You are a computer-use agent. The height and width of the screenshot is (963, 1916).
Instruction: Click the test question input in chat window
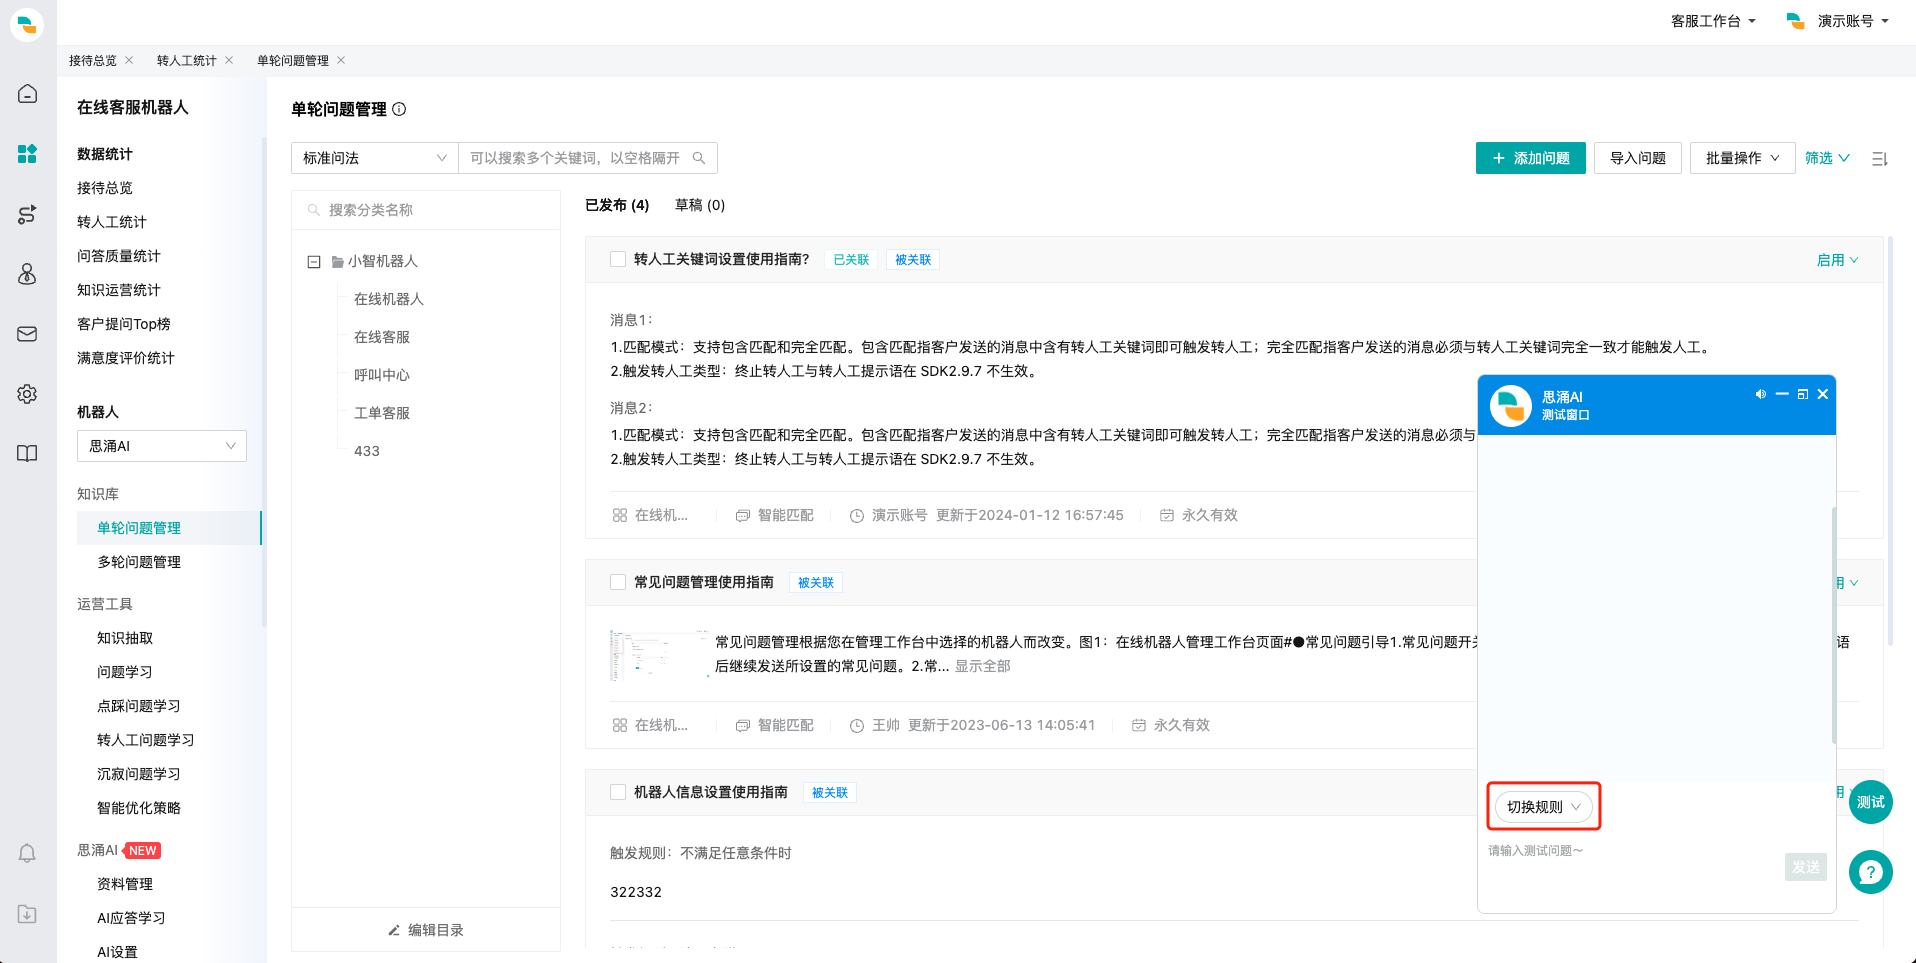point(1632,866)
